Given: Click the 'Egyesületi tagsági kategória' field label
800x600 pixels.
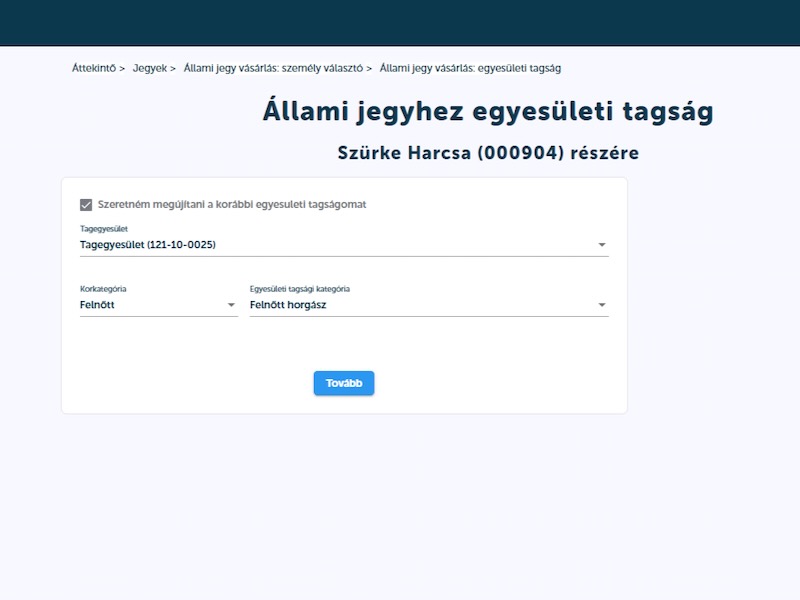Looking at the screenshot, I should (x=300, y=289).
